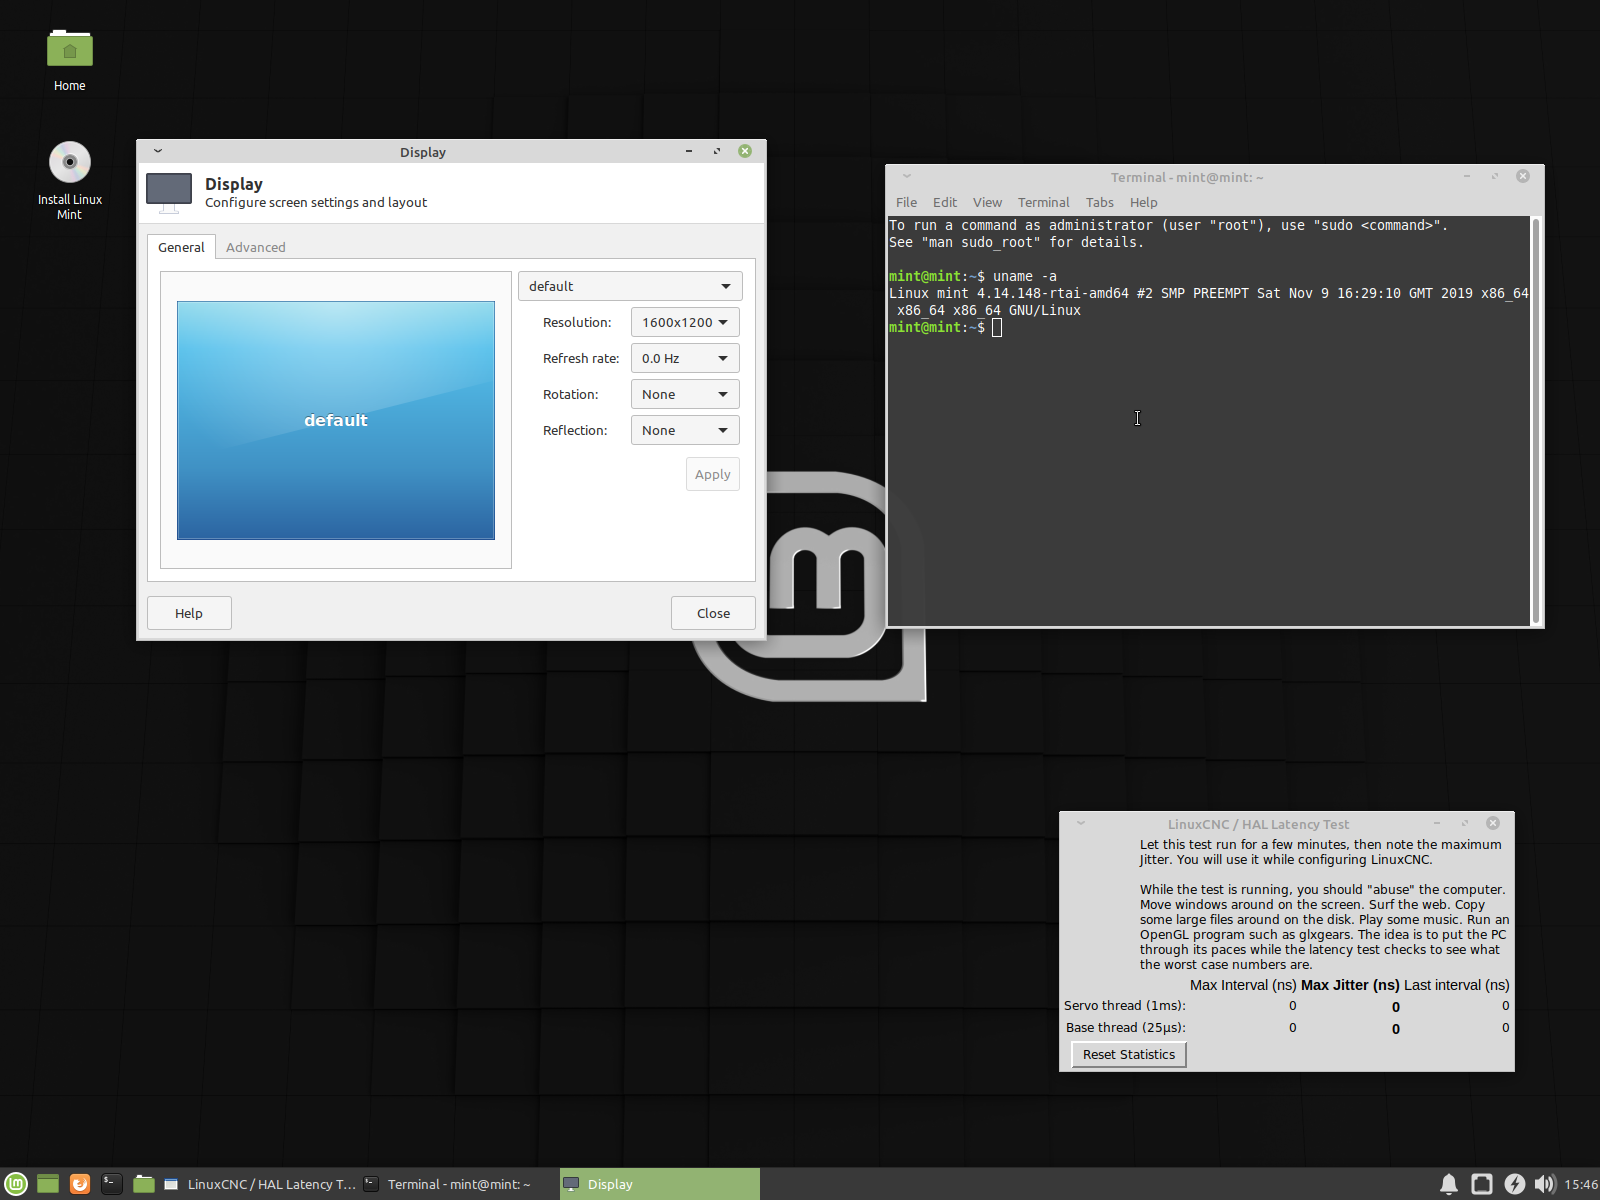Open the Linux Mint start menu
1600x1200 pixels.
[x=16, y=1184]
